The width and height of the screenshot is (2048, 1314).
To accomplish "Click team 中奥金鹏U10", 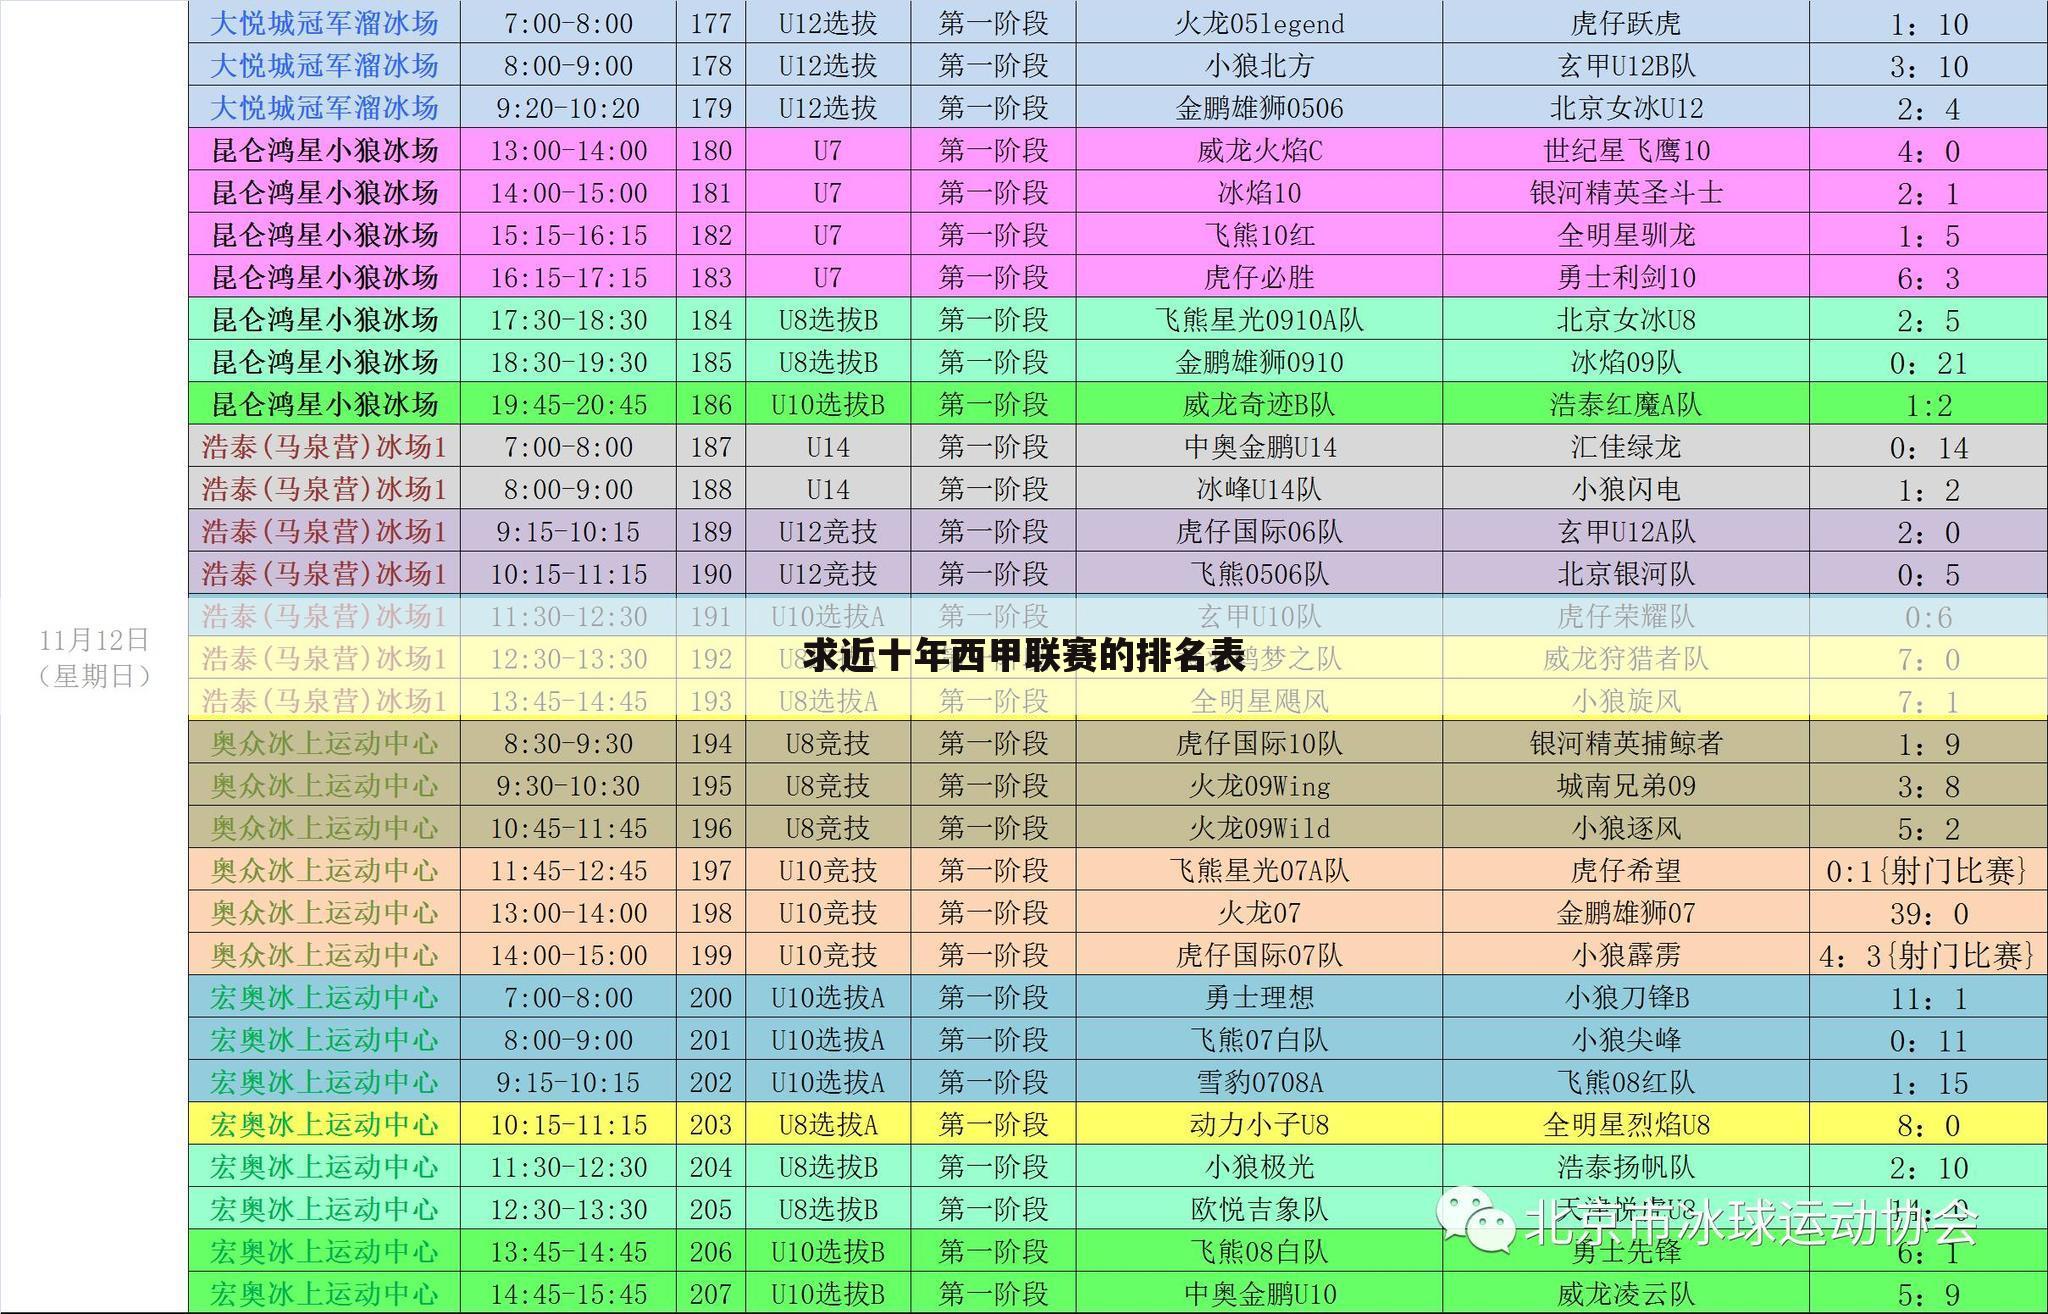I will point(1259,1294).
